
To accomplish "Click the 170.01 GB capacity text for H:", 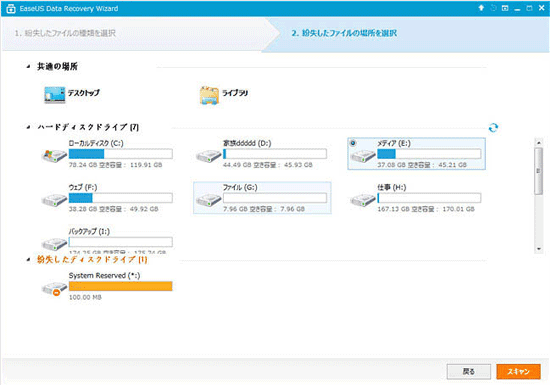I will click(458, 209).
